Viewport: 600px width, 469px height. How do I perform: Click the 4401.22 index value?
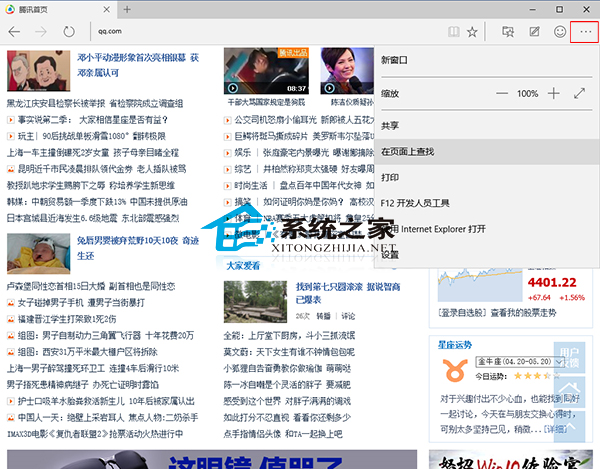click(x=552, y=282)
